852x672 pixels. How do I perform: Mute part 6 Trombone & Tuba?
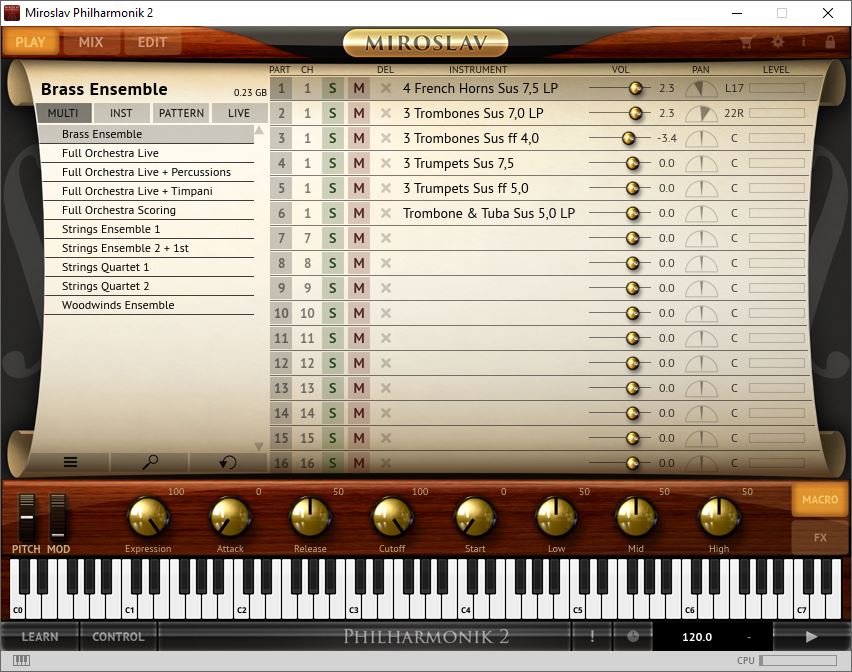[x=359, y=213]
